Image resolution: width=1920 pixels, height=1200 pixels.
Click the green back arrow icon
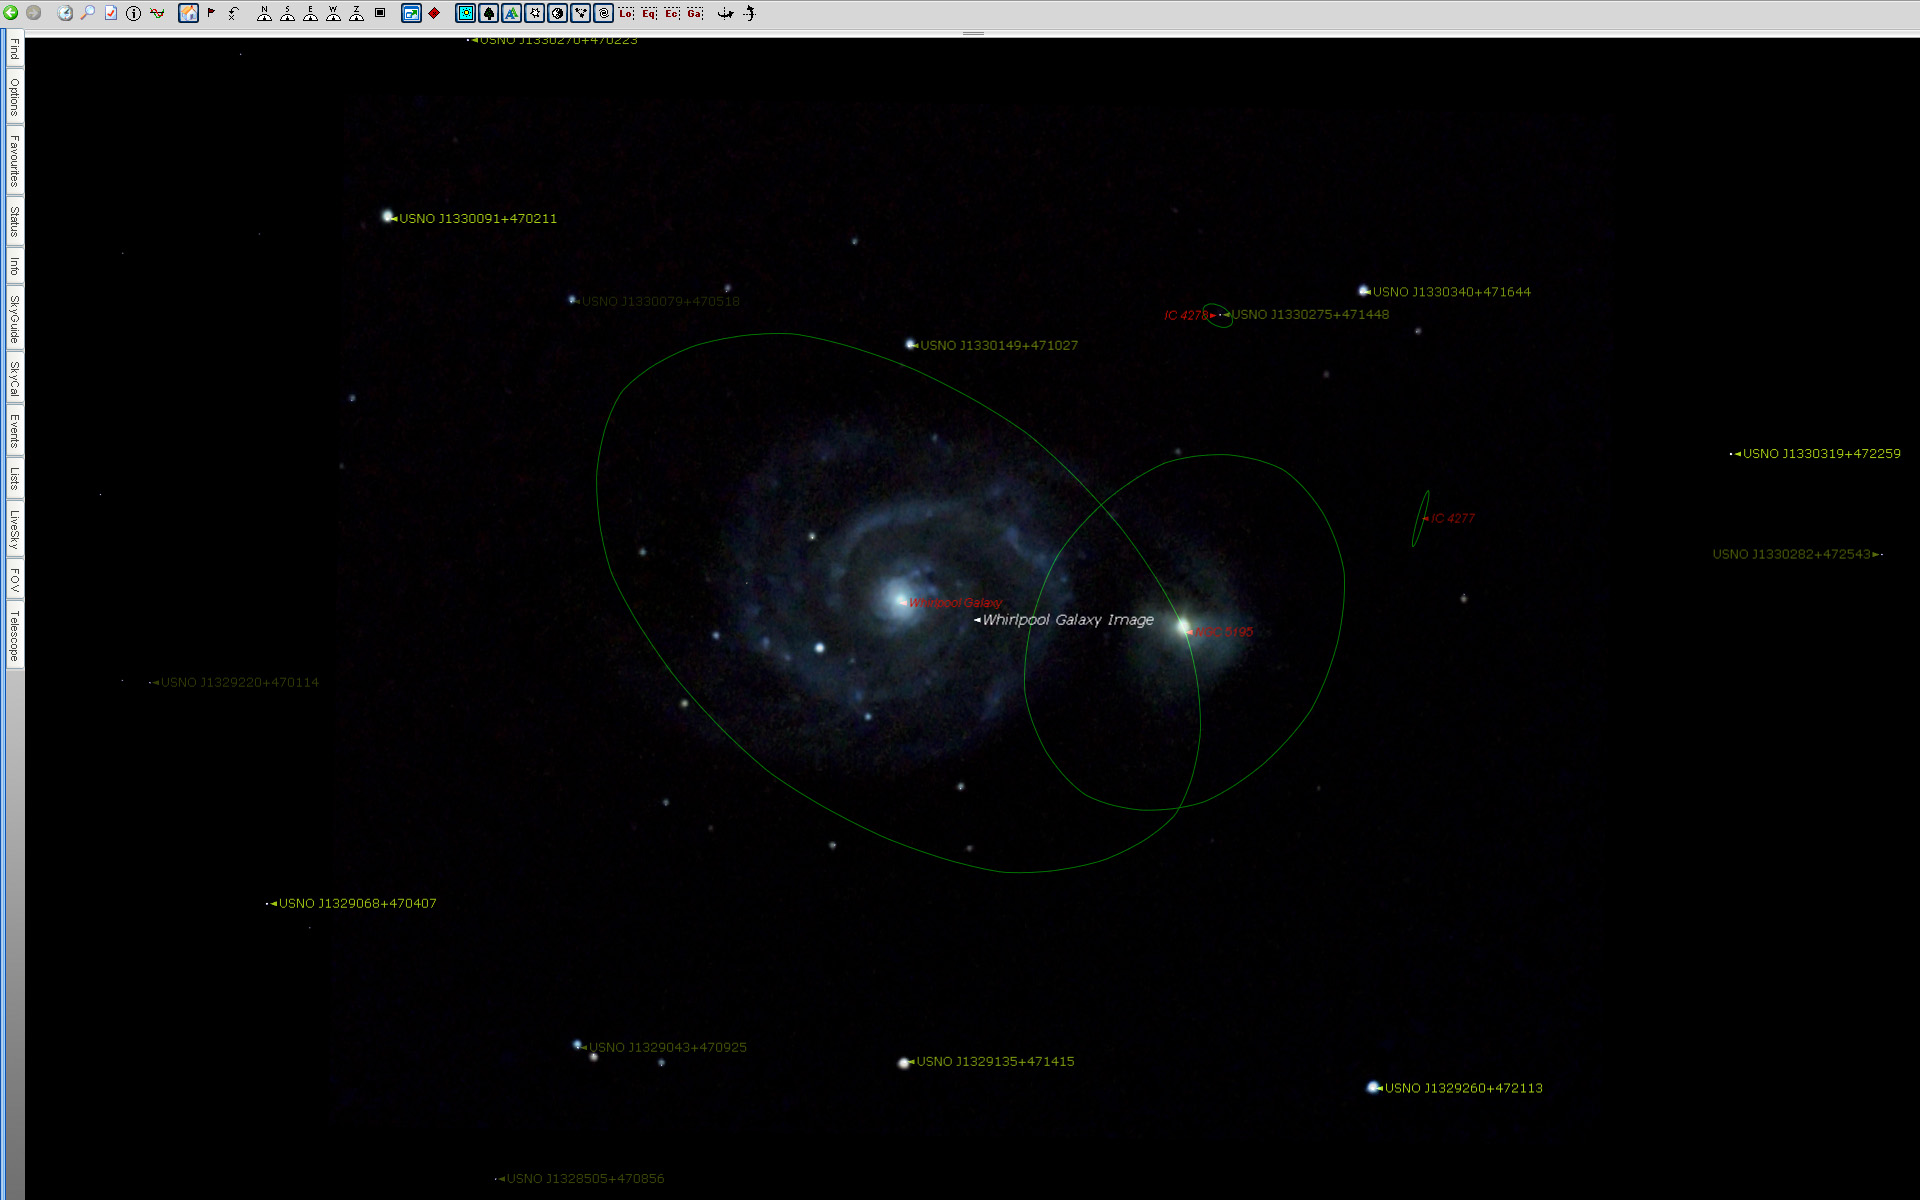11,13
